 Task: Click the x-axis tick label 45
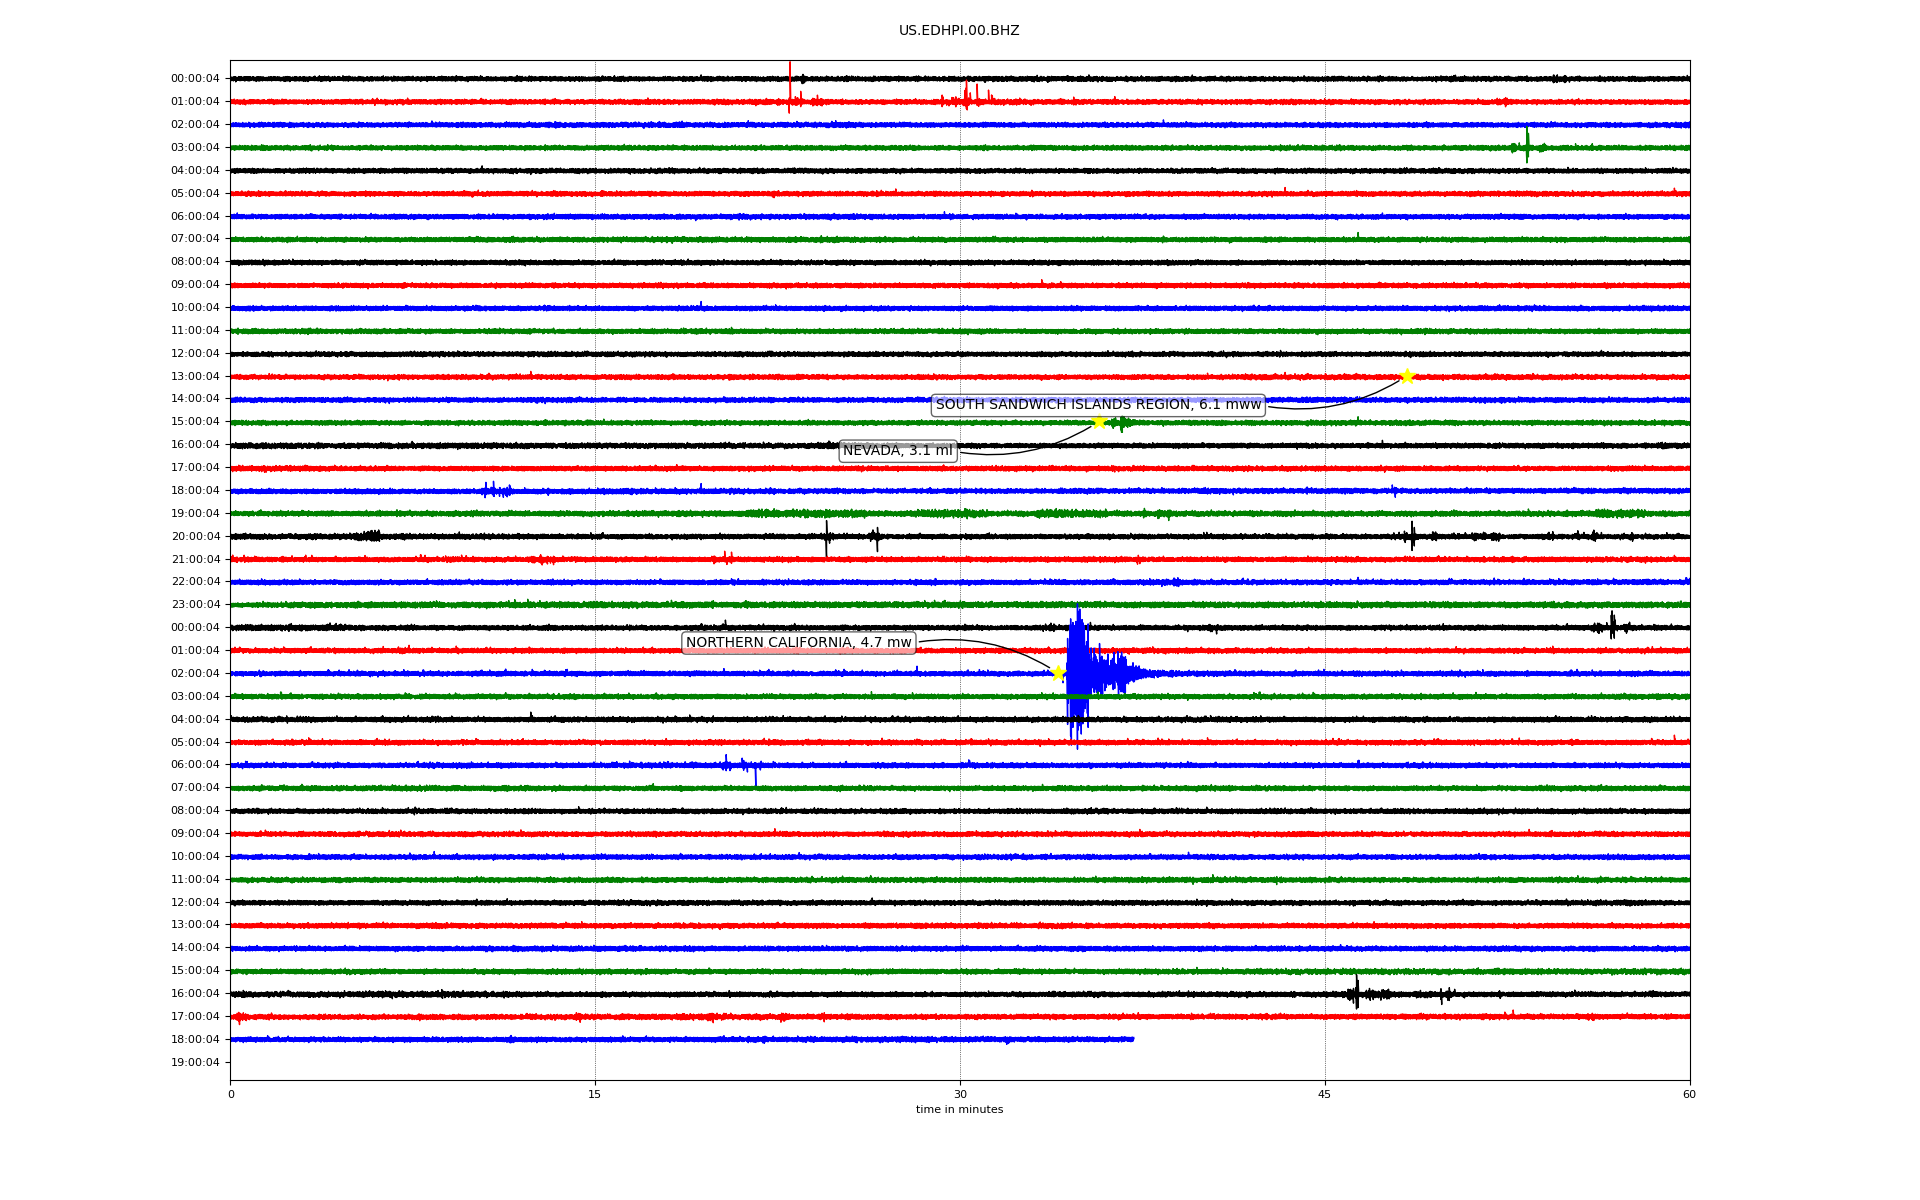pyautogui.click(x=1325, y=1094)
